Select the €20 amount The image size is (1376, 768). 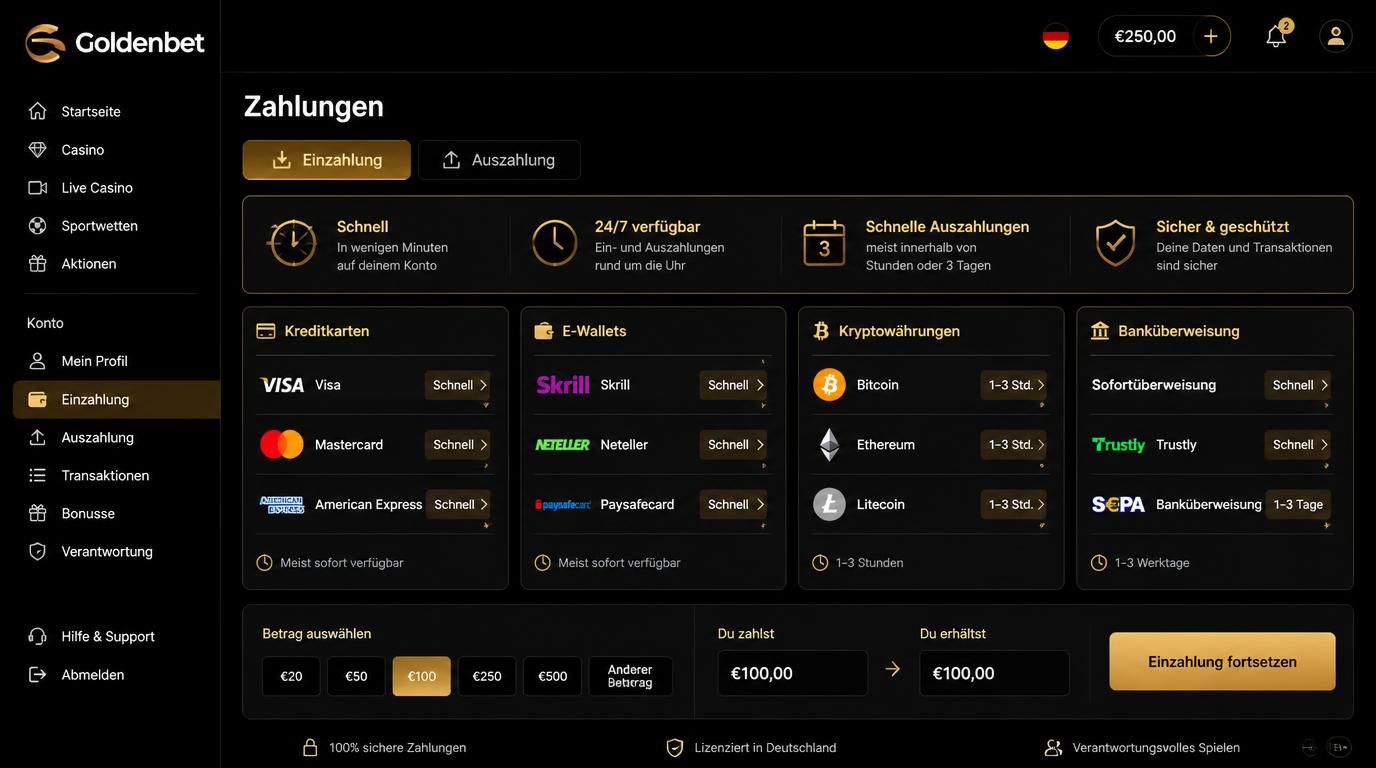[291, 676]
